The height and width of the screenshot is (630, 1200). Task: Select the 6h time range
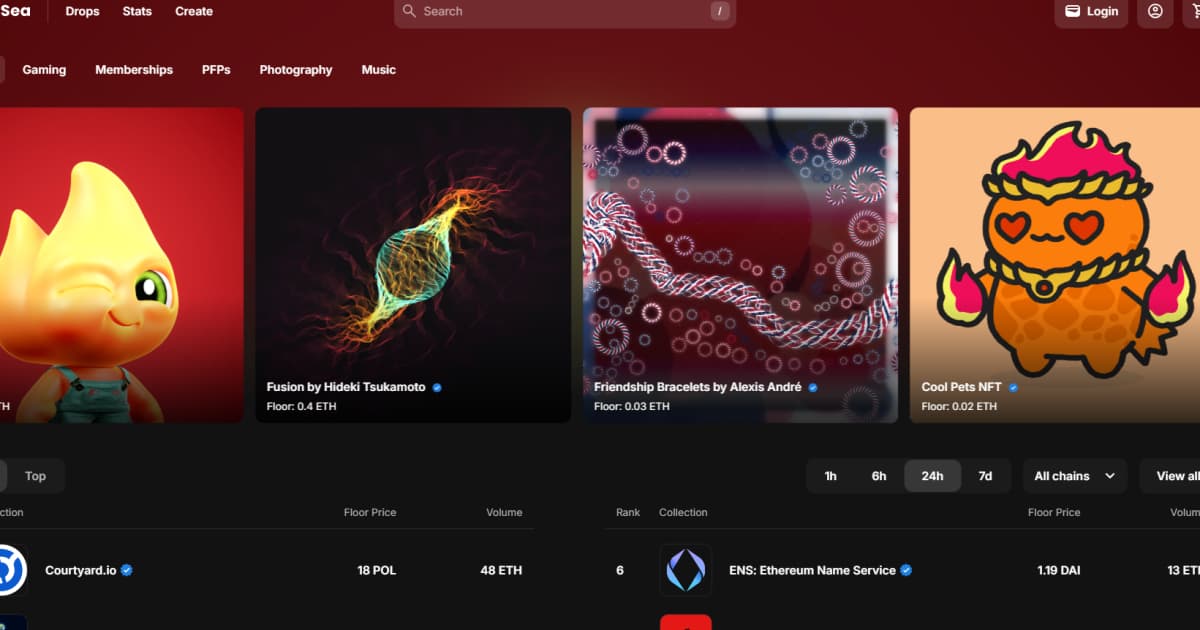879,476
